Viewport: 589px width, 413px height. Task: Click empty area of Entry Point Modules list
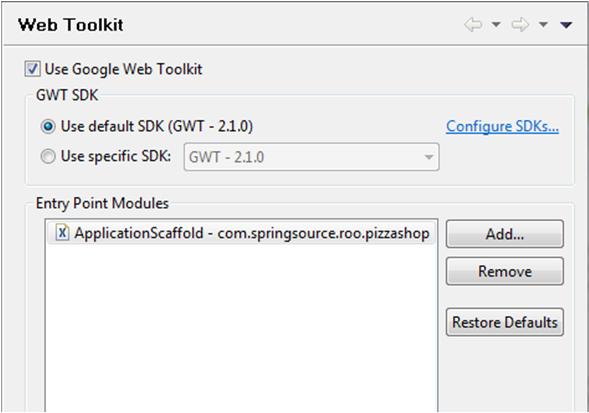pyautogui.click(x=242, y=327)
